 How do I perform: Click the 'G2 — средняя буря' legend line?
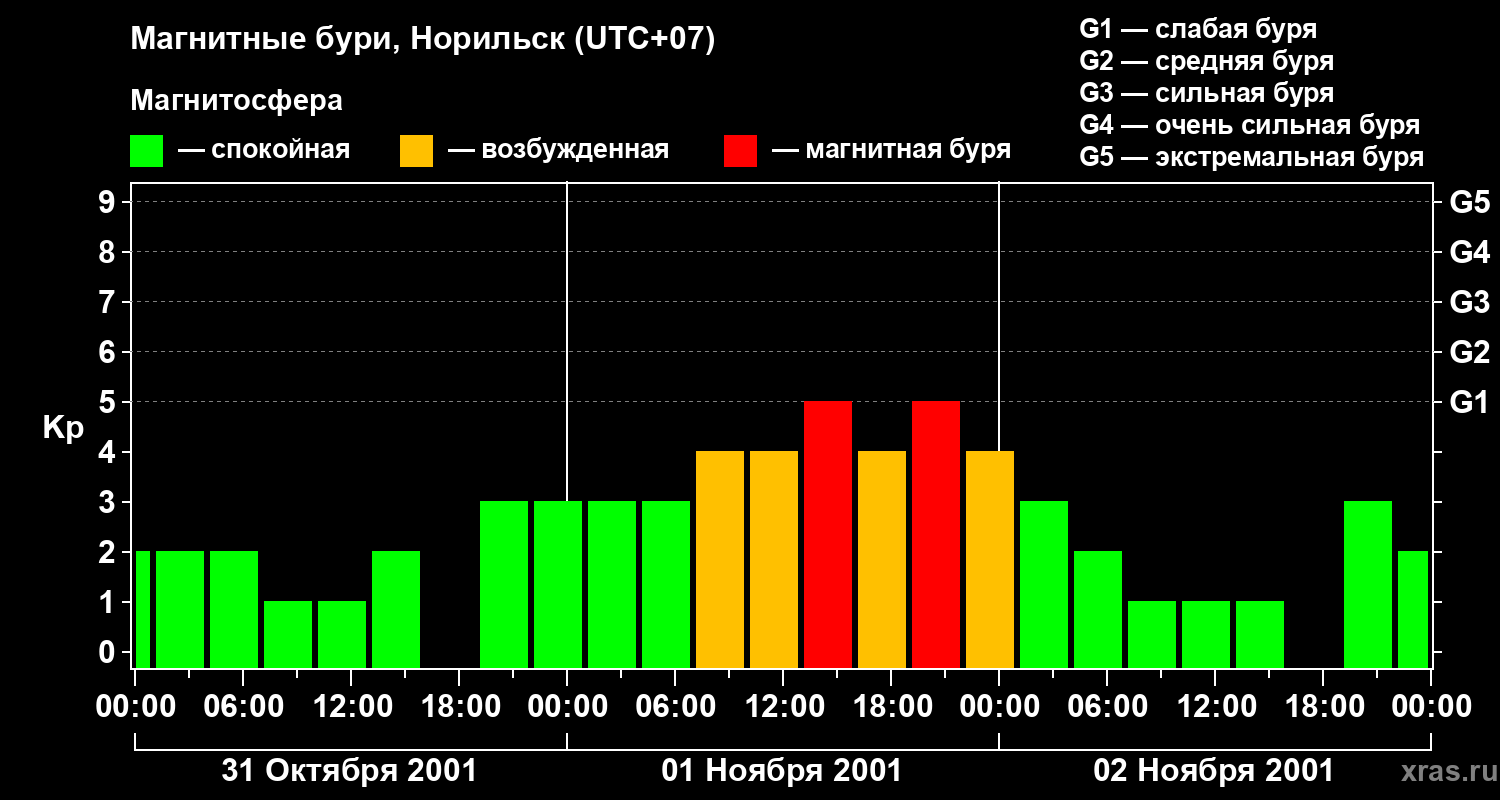pos(1207,61)
